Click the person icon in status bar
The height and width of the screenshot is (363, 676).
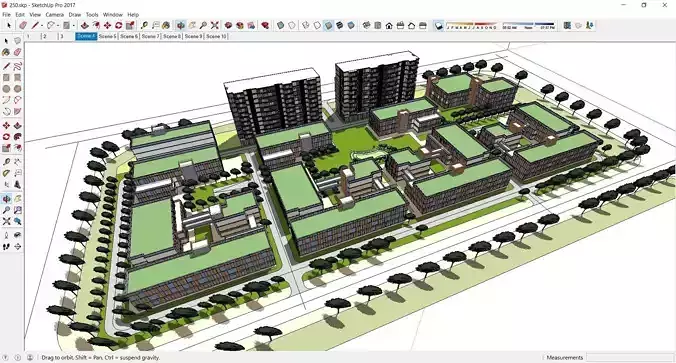[x=30, y=357]
